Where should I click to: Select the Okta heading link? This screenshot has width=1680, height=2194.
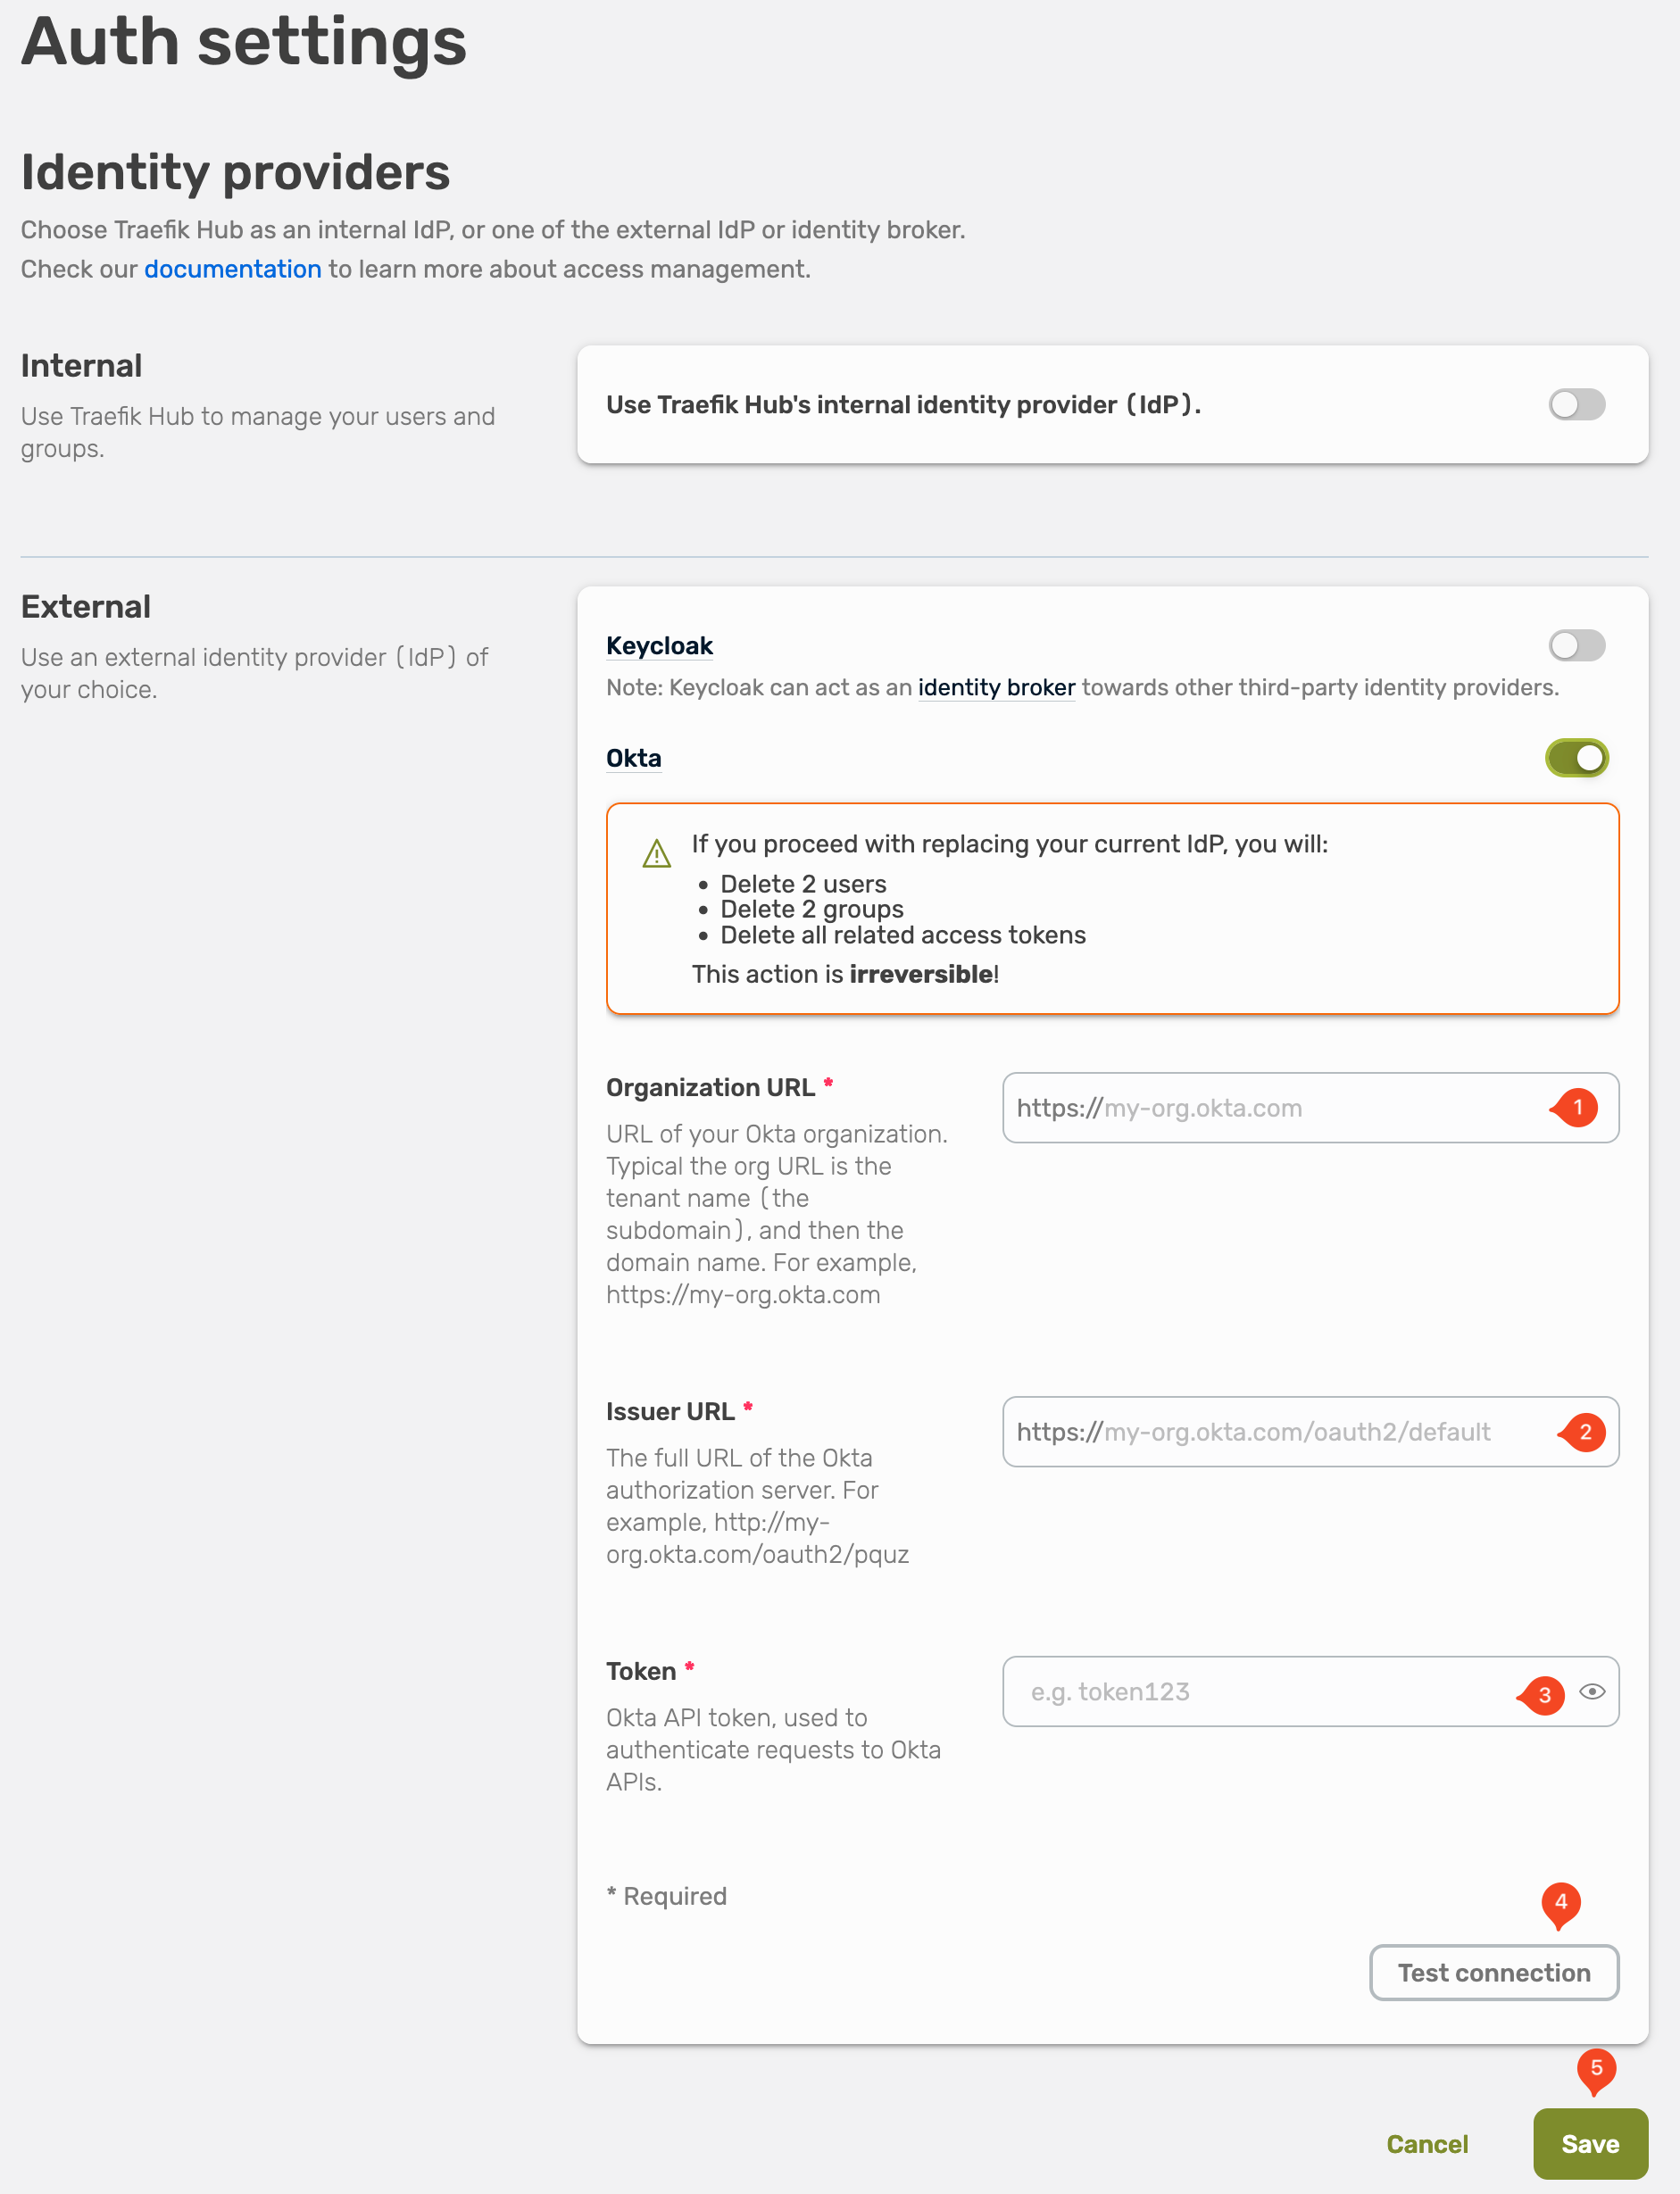pos(633,757)
